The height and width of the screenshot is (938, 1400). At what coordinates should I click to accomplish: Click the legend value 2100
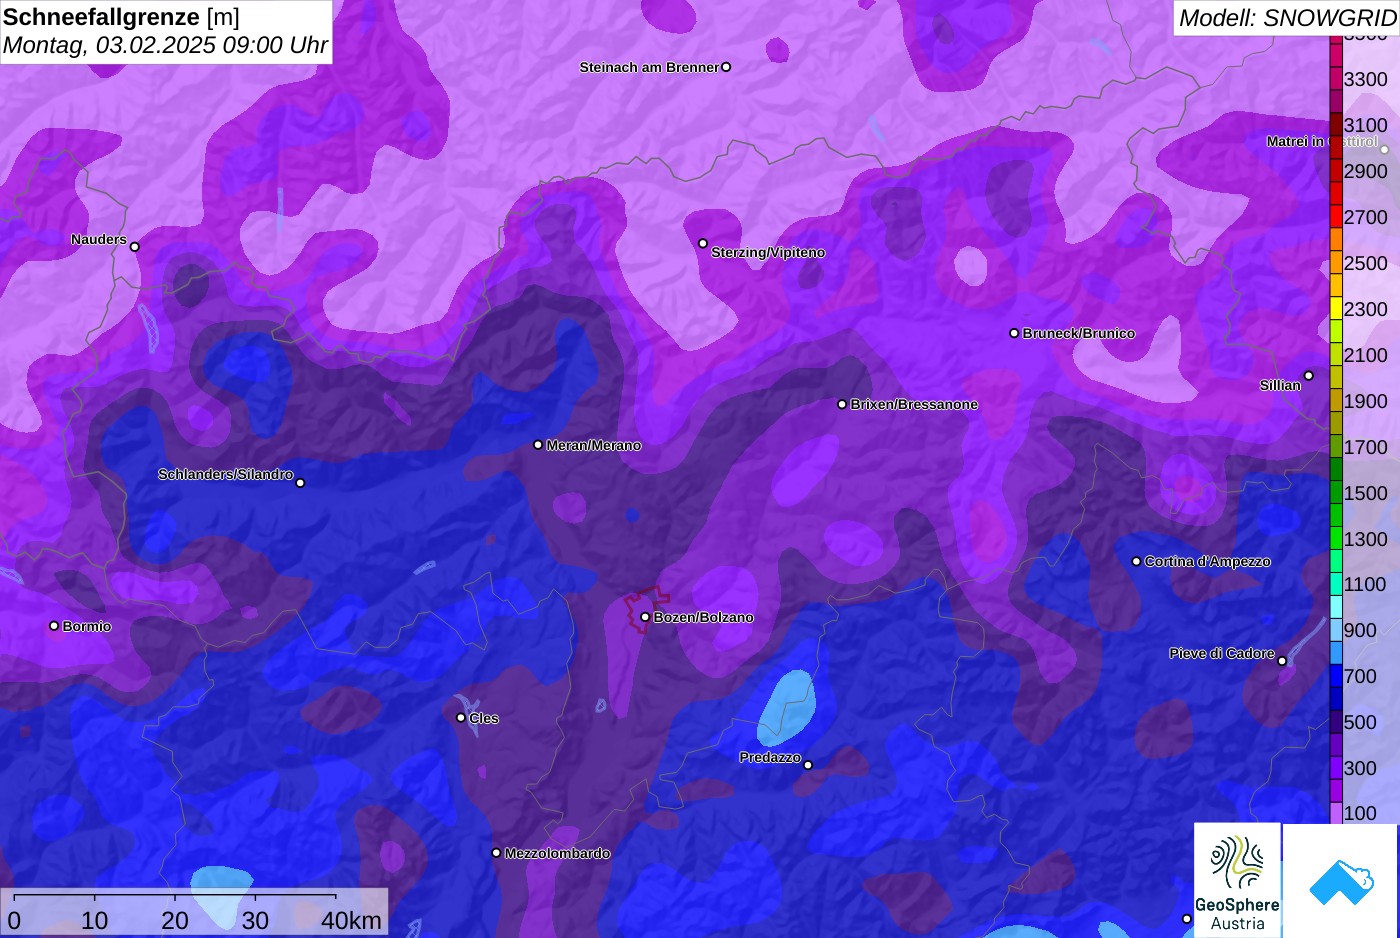point(1365,355)
